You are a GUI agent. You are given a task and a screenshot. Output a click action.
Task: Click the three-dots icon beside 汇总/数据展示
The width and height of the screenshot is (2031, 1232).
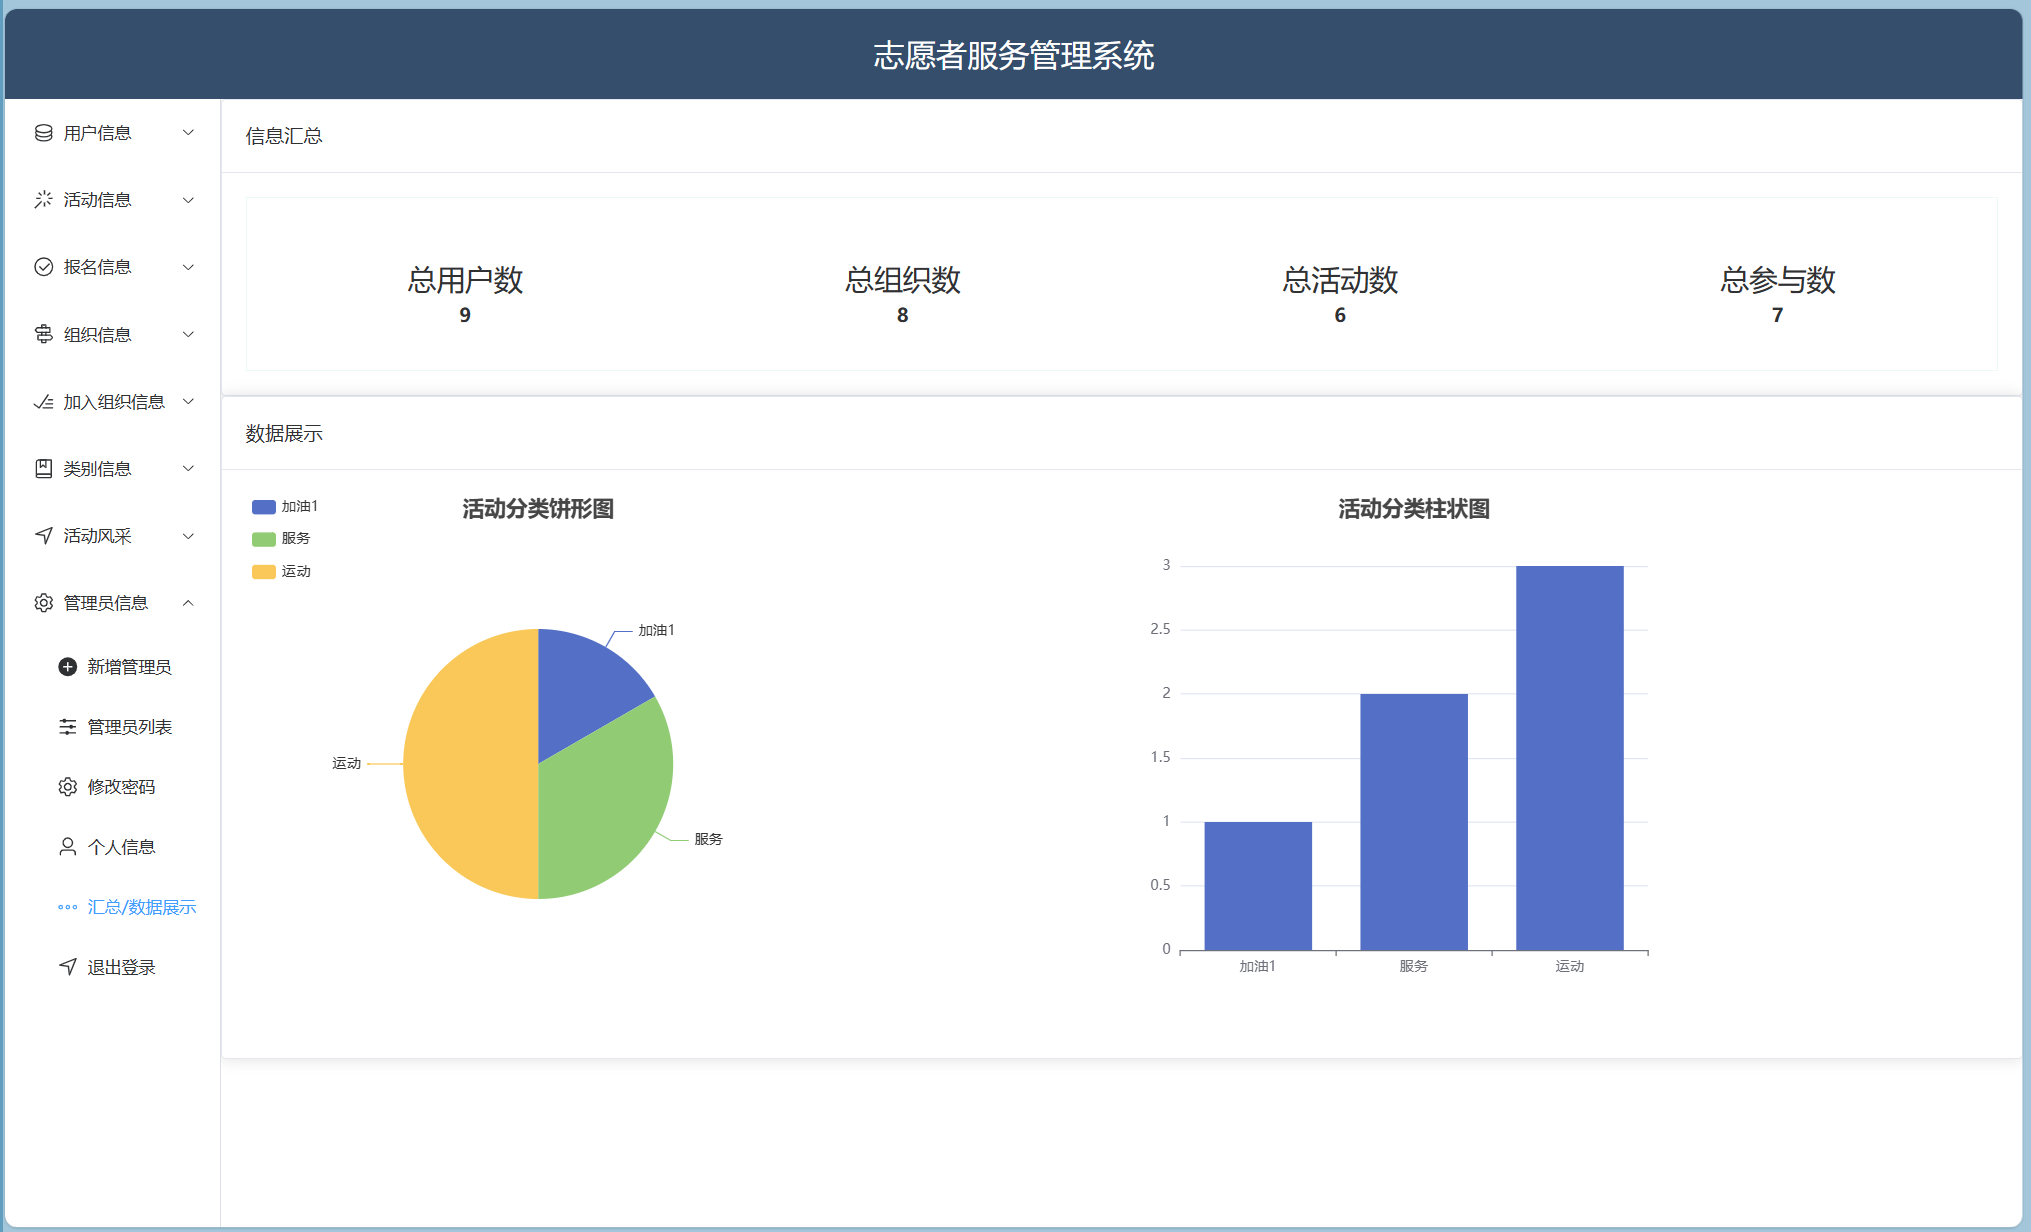pos(67,907)
